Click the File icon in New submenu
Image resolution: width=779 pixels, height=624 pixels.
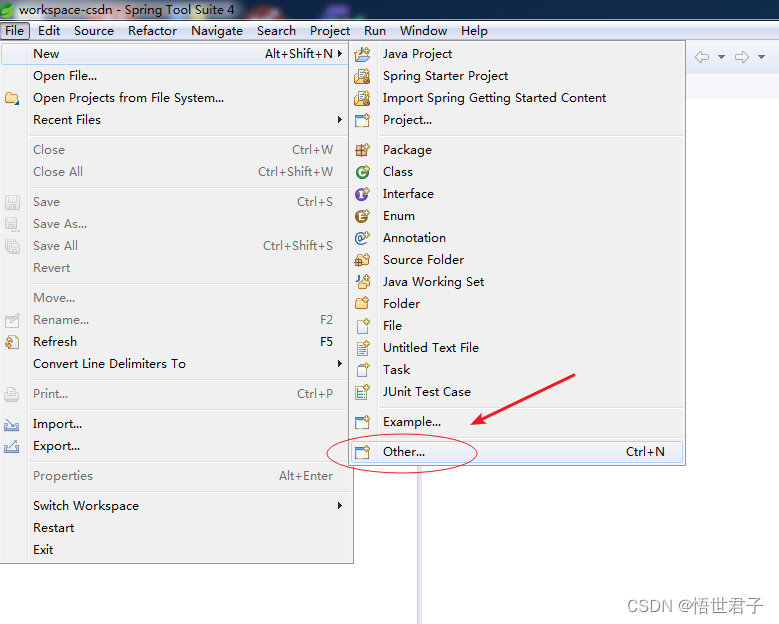click(x=363, y=326)
